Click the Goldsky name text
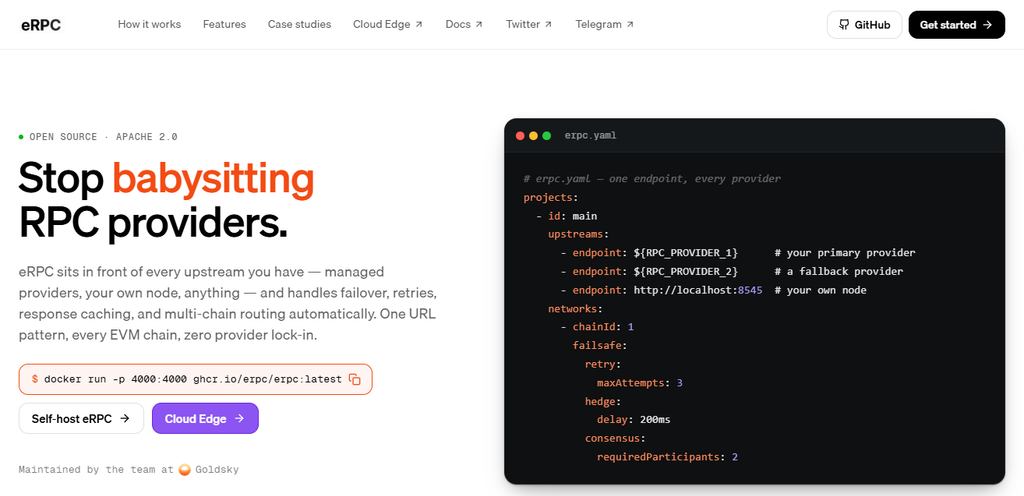This screenshot has height=496, width=1024. pyautogui.click(x=217, y=470)
